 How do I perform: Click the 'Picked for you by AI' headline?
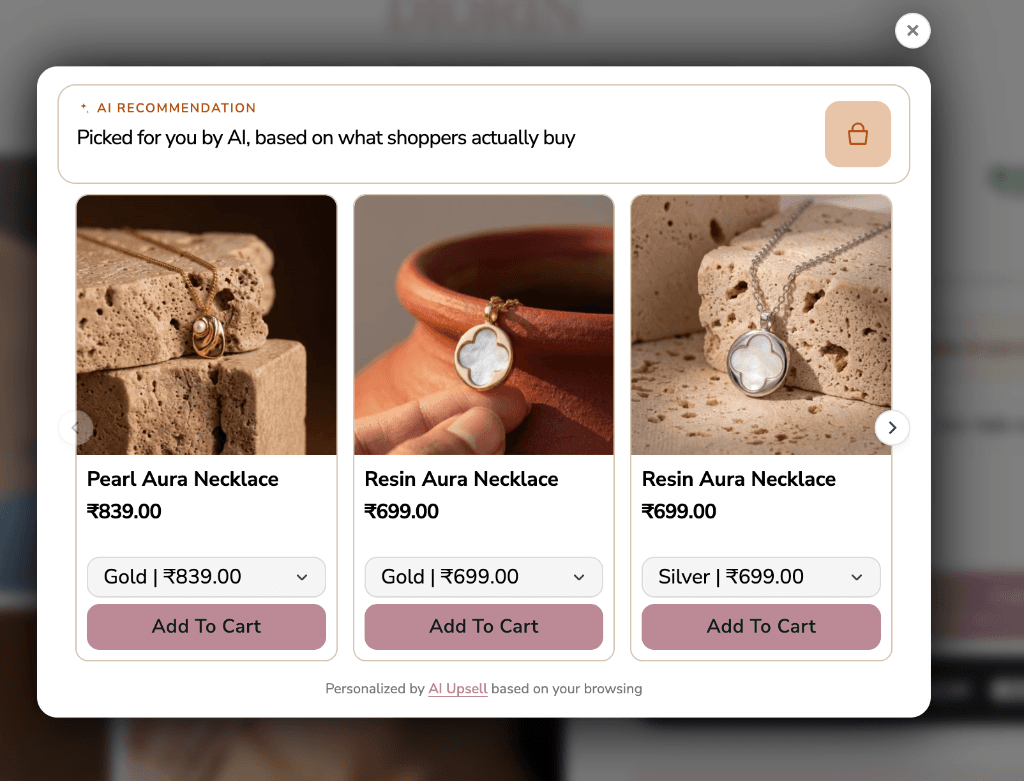coord(326,138)
